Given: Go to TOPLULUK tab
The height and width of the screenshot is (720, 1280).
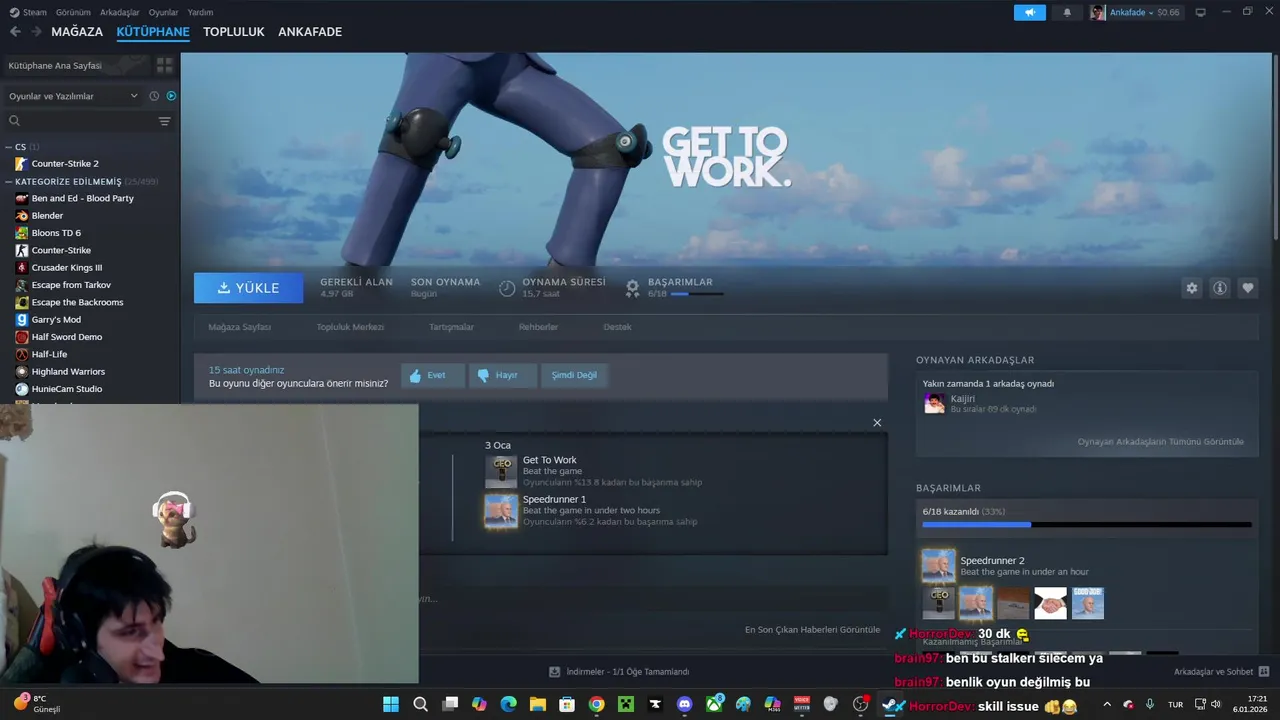Looking at the screenshot, I should tap(233, 32).
